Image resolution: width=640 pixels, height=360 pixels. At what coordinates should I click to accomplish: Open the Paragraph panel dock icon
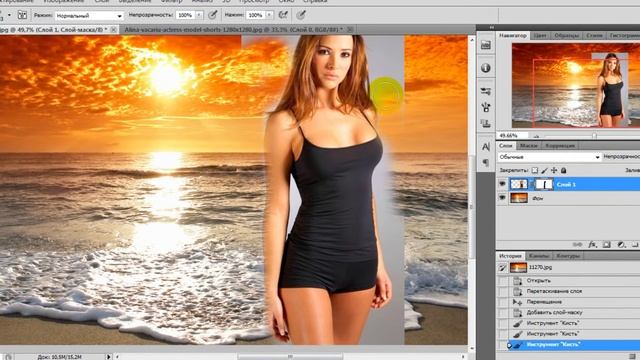pyautogui.click(x=486, y=162)
